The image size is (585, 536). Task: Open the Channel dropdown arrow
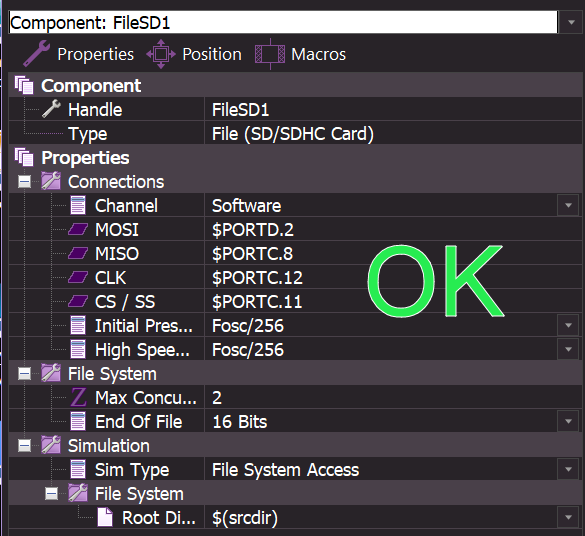point(568,206)
